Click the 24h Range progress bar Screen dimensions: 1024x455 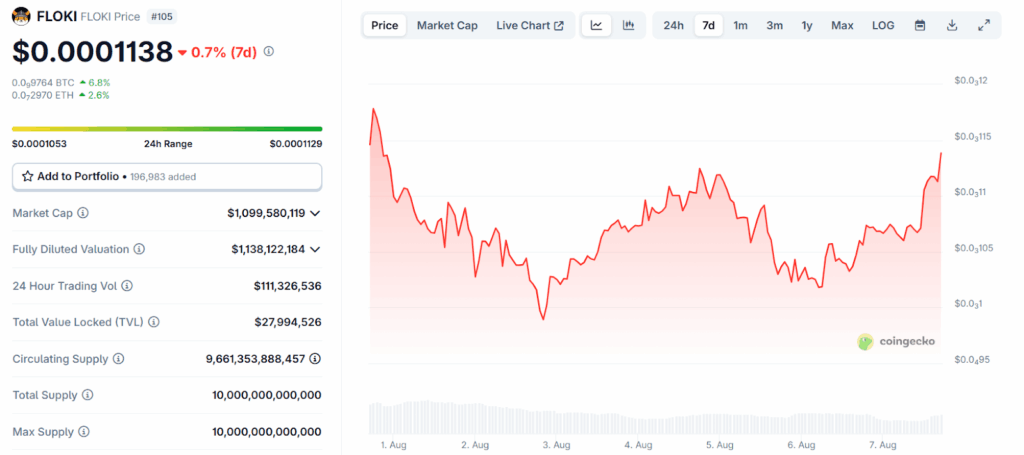tap(167, 129)
